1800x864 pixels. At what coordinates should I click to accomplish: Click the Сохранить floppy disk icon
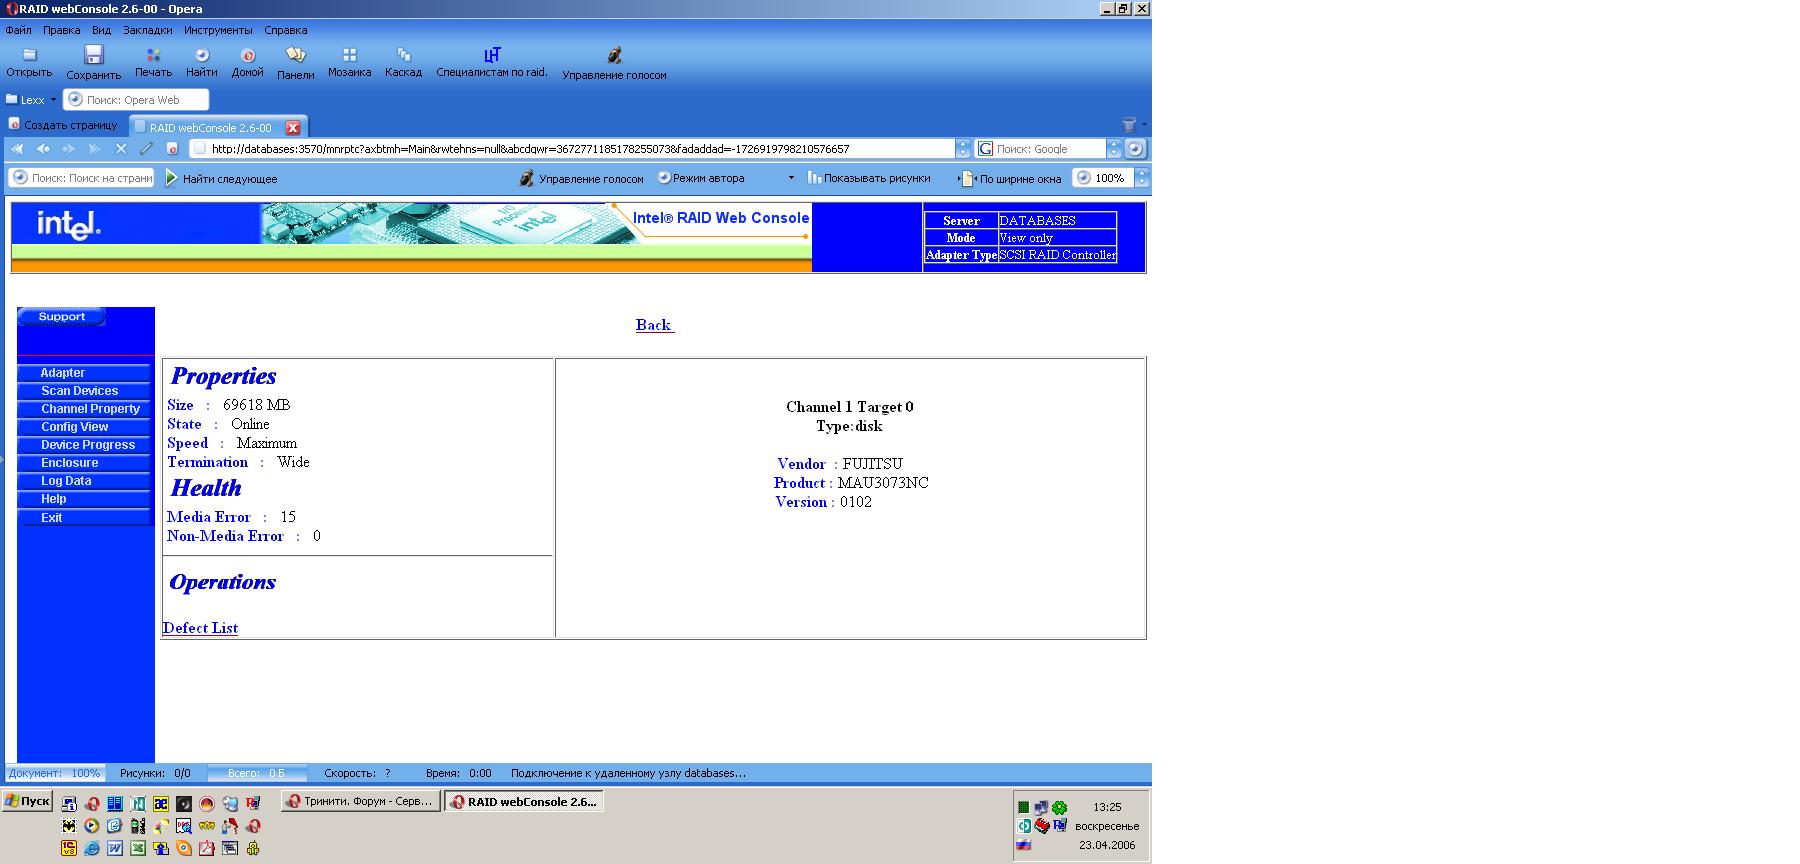tap(93, 55)
